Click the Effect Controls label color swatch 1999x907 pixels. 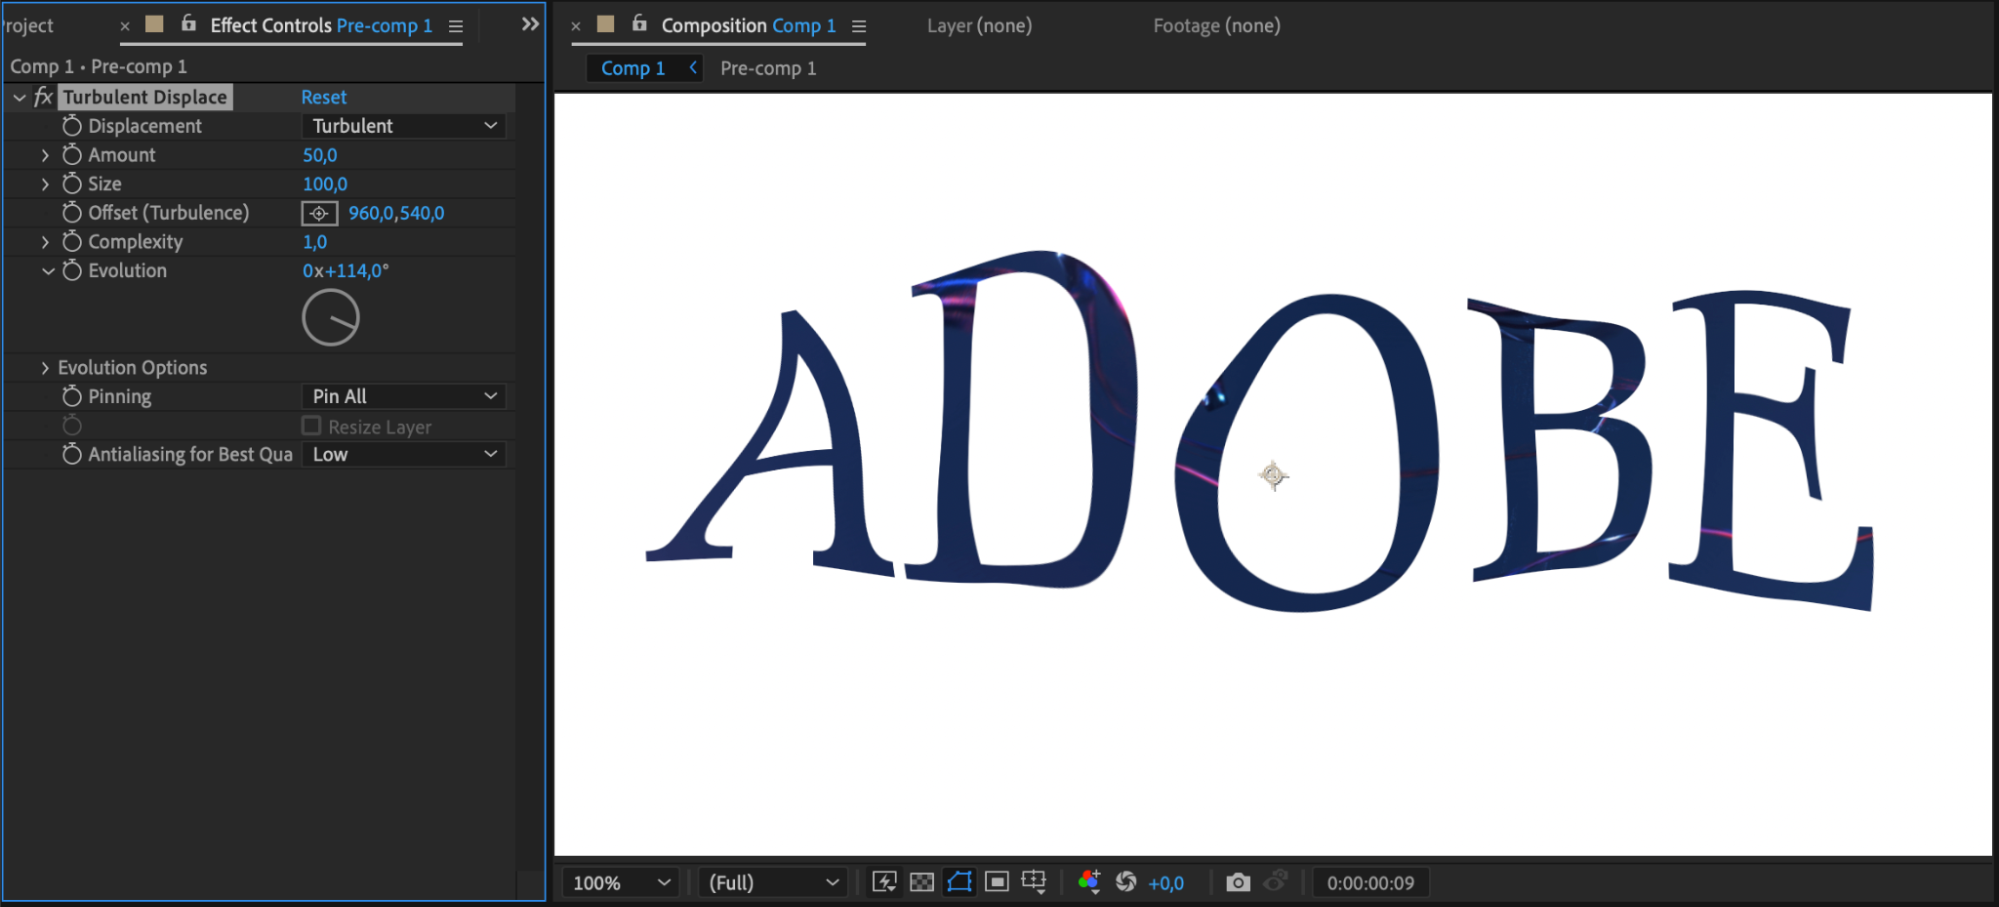154,24
